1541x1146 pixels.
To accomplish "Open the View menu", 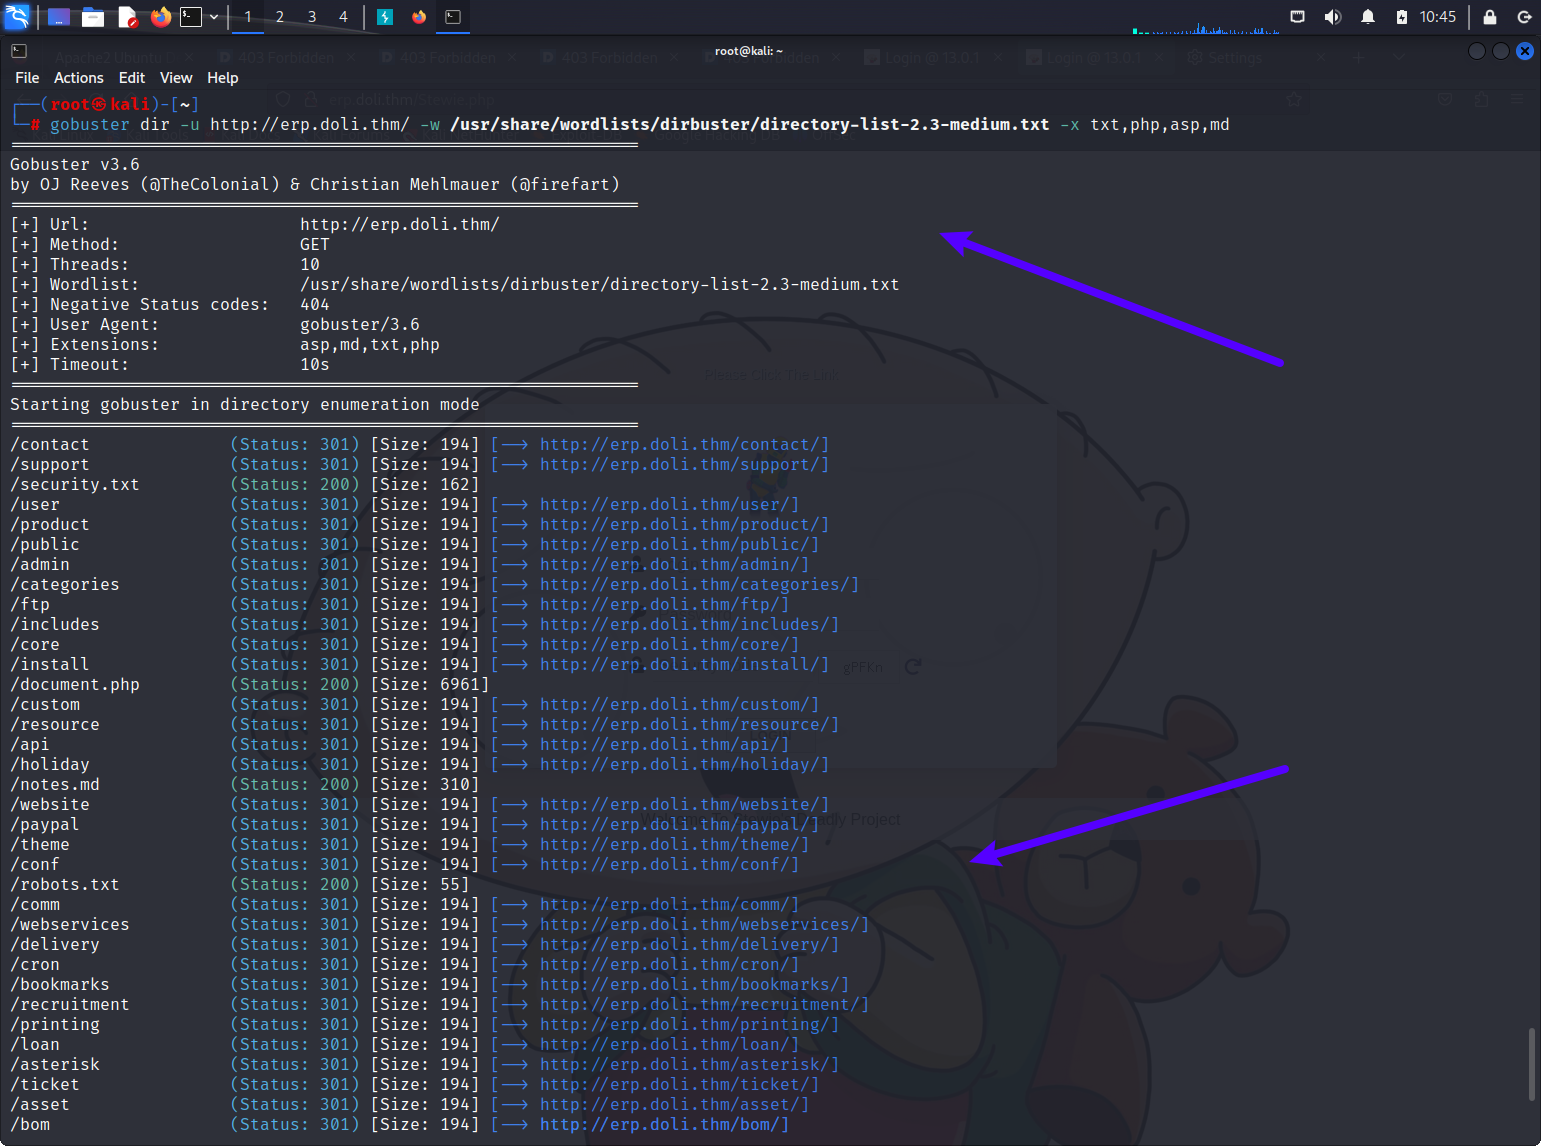I will click(176, 78).
